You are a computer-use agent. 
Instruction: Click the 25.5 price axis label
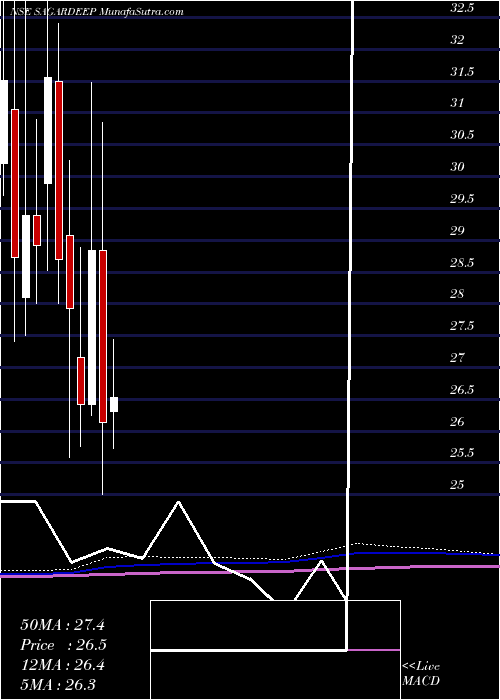tap(462, 453)
